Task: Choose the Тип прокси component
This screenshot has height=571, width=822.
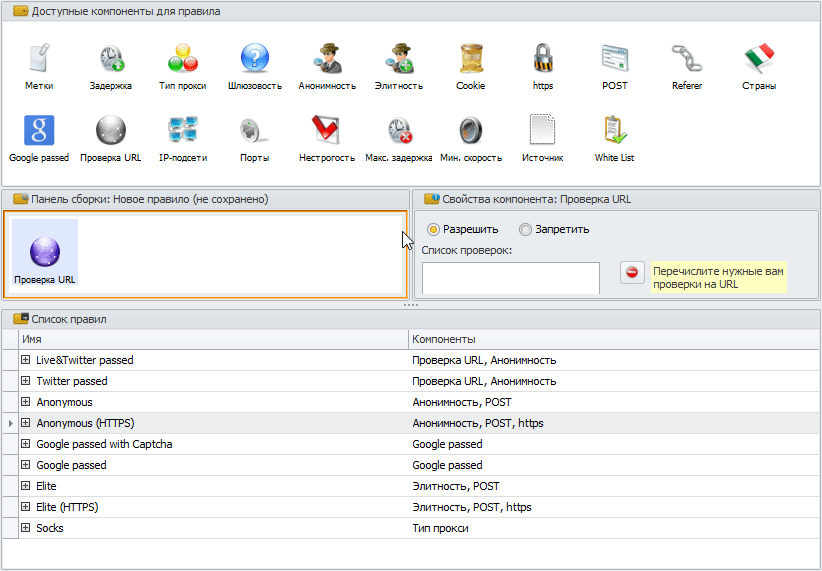Action: click(182, 59)
